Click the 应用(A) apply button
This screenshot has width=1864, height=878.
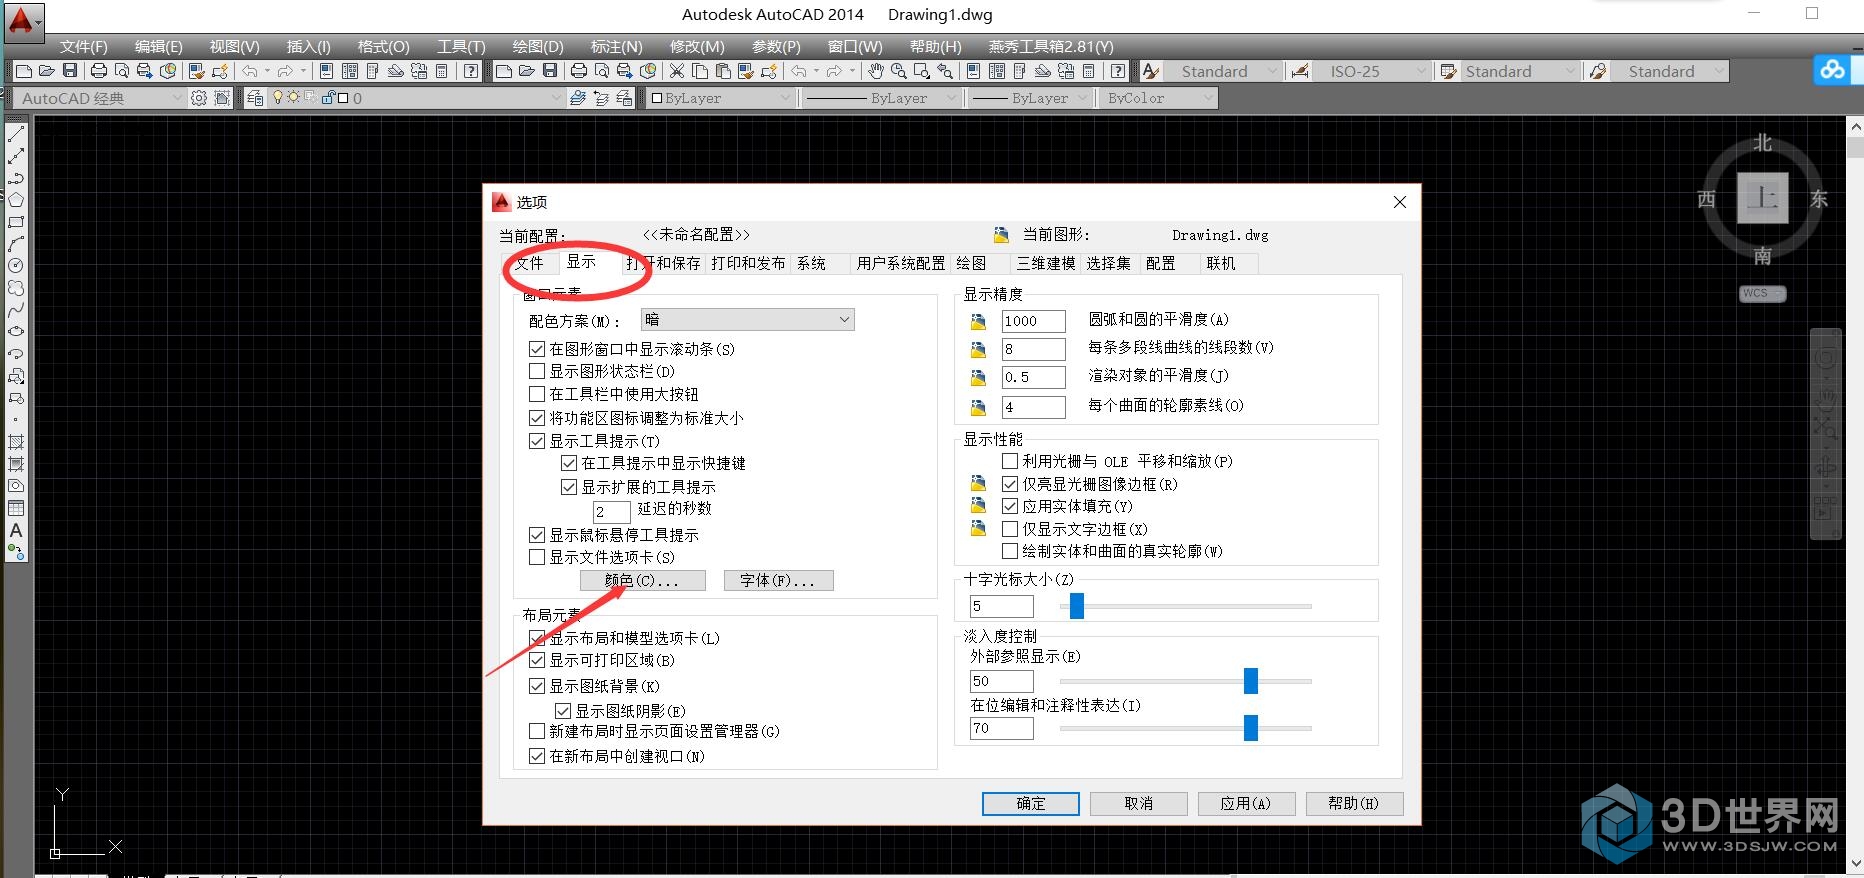[1247, 803]
